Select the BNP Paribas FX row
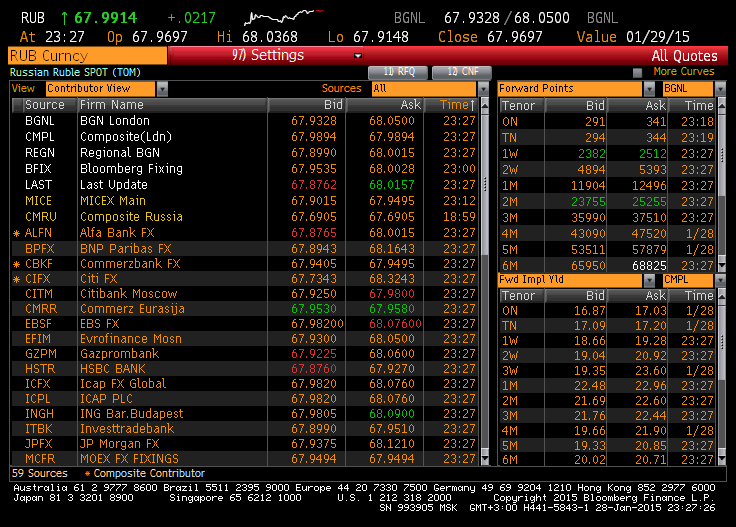Screen dimensions: 736x527 [x=245, y=249]
